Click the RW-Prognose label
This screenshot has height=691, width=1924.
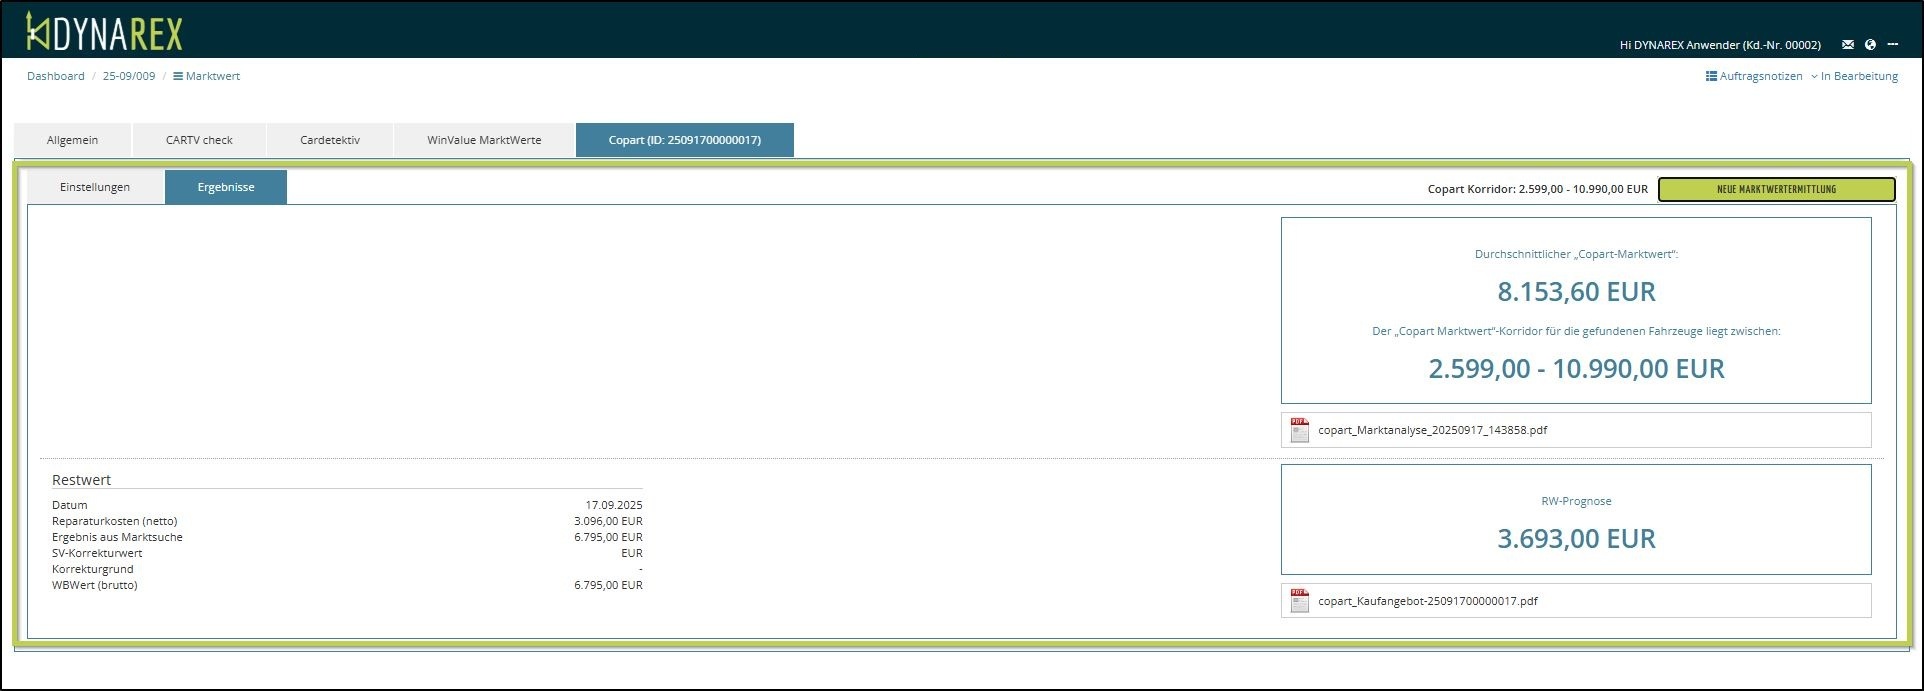[x=1576, y=501]
